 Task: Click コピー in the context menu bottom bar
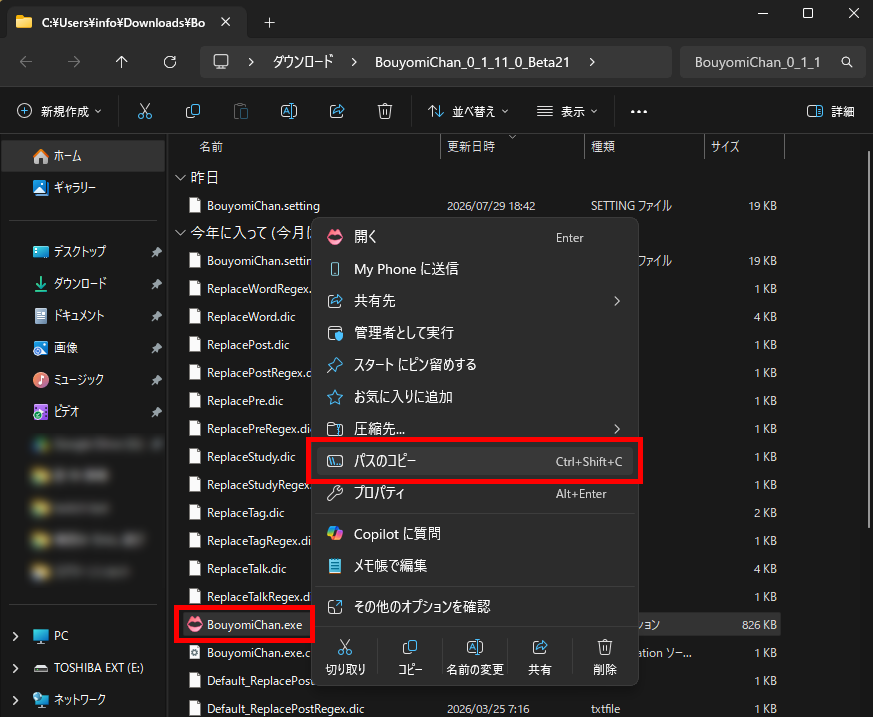410,657
